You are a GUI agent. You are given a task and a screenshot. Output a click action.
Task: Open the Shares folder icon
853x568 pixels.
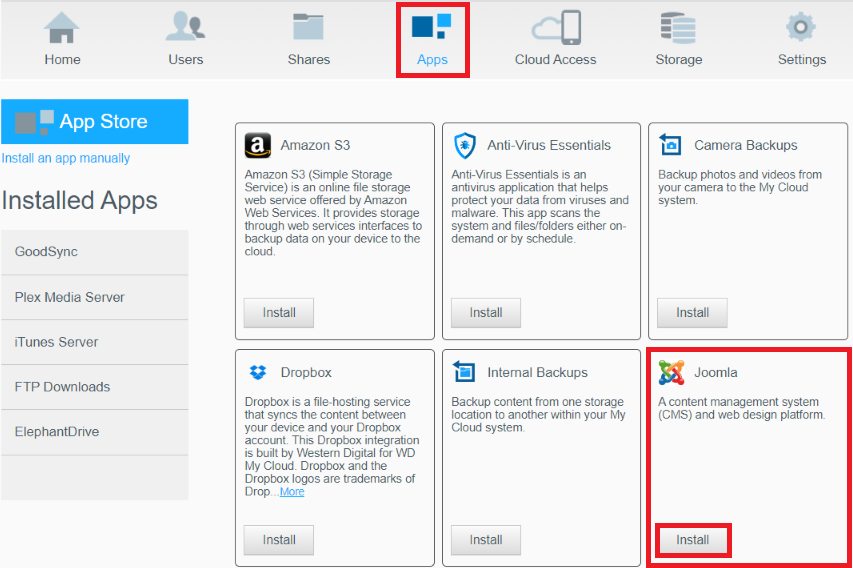tap(308, 28)
